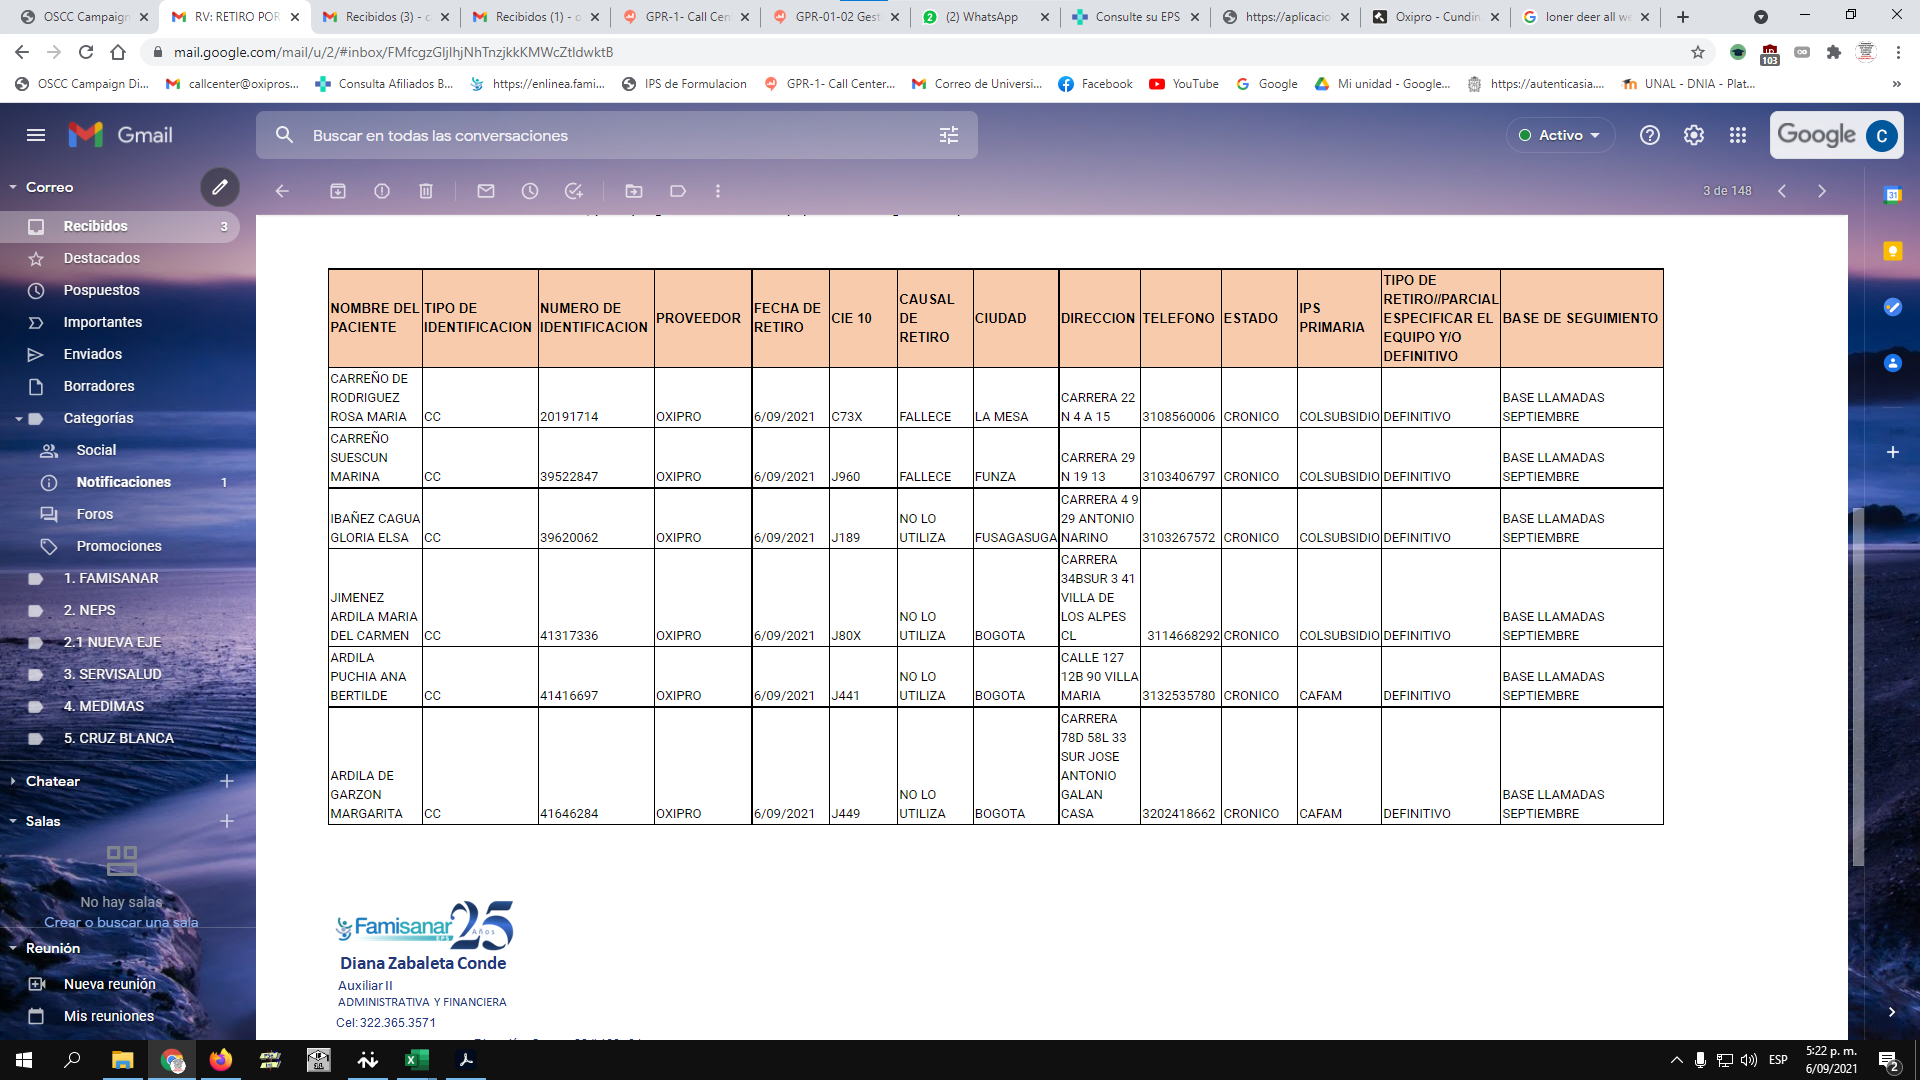Go back to inbox arrow
The height and width of the screenshot is (1080, 1920).
282,191
